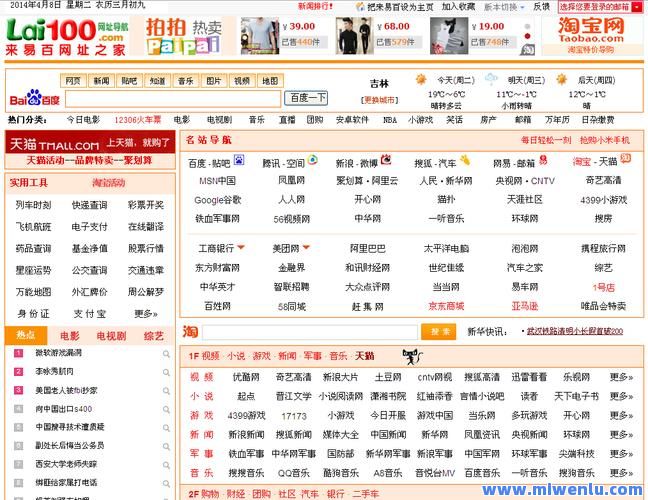
Task: Click the icon beside 搜狐·汽车
Action: [x=465, y=160]
